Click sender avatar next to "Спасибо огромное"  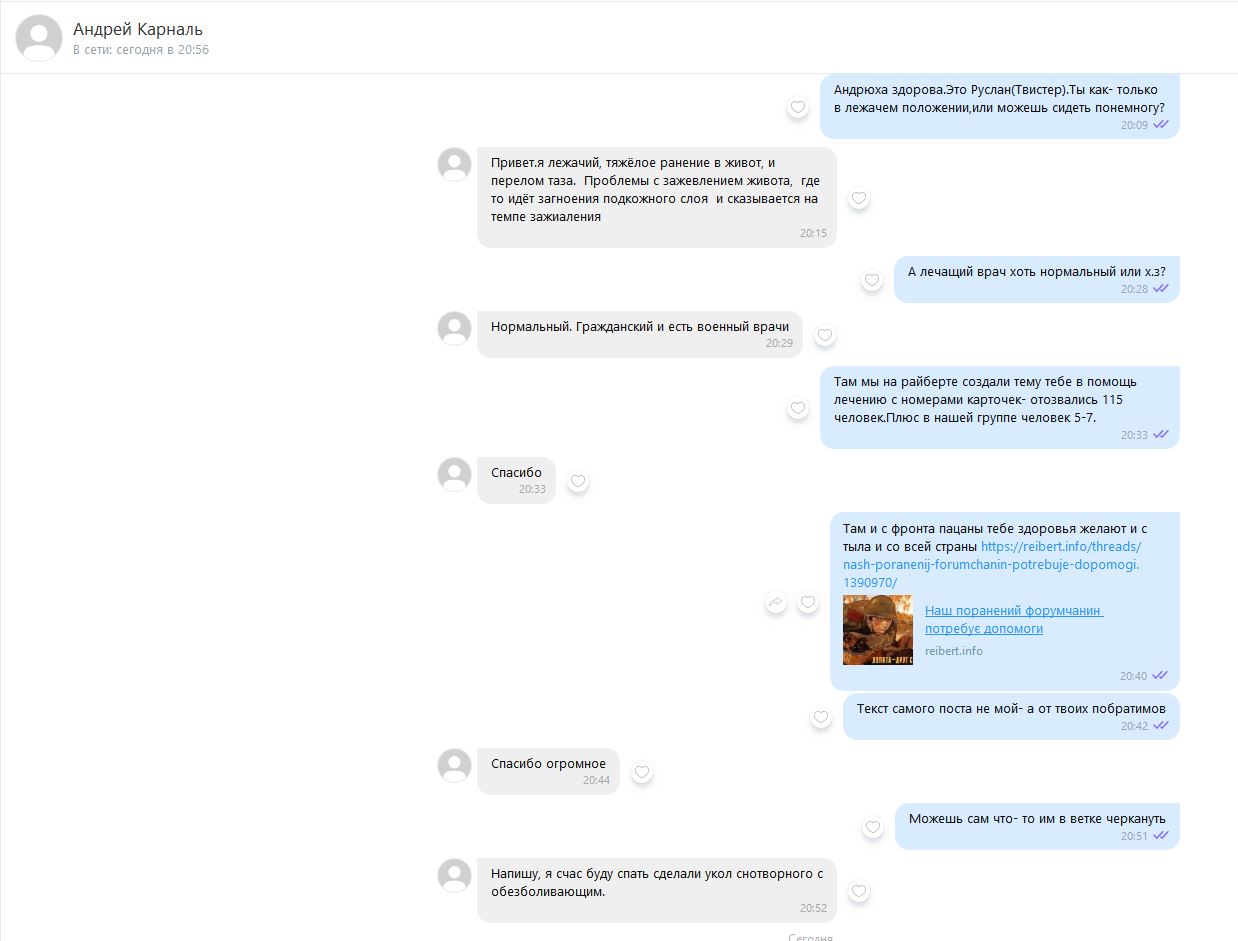[455, 766]
